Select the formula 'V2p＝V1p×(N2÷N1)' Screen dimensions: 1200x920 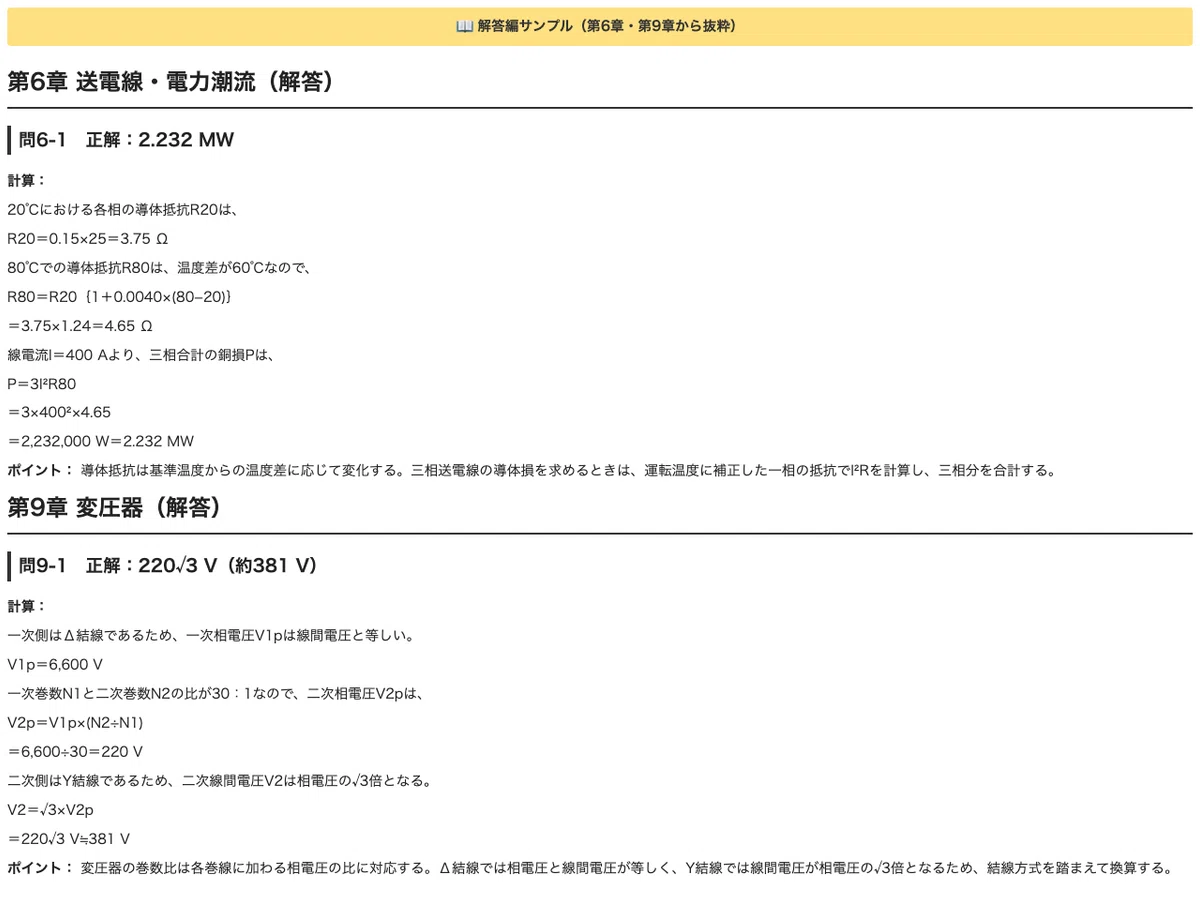[76, 723]
